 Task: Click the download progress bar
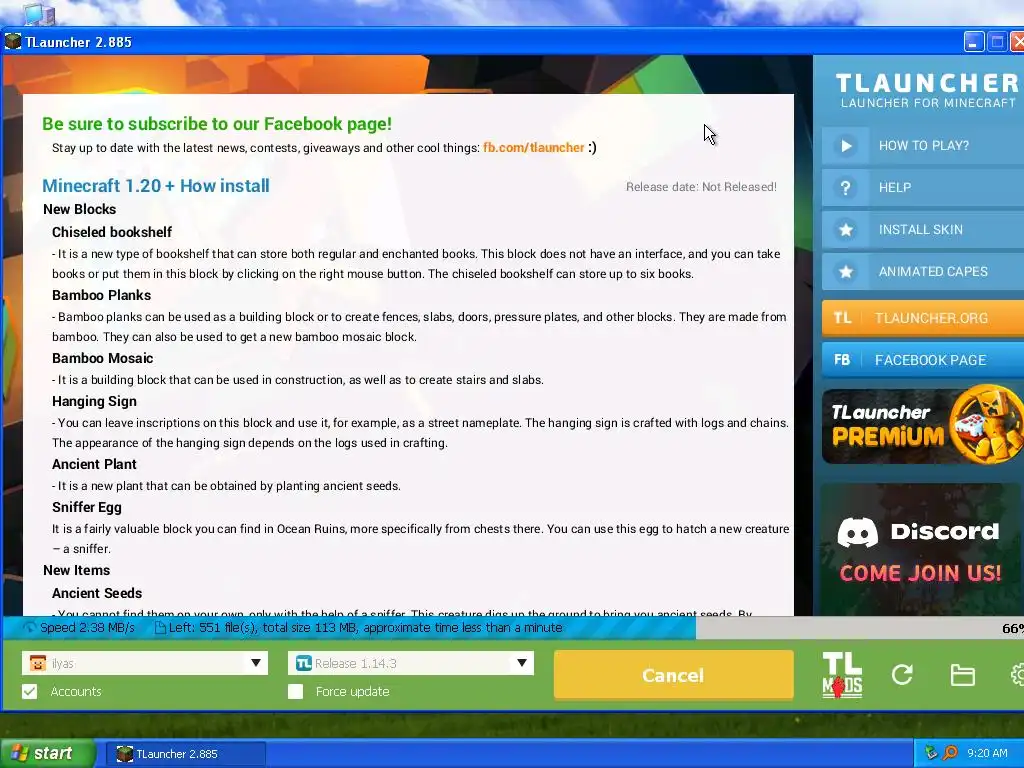(512, 628)
